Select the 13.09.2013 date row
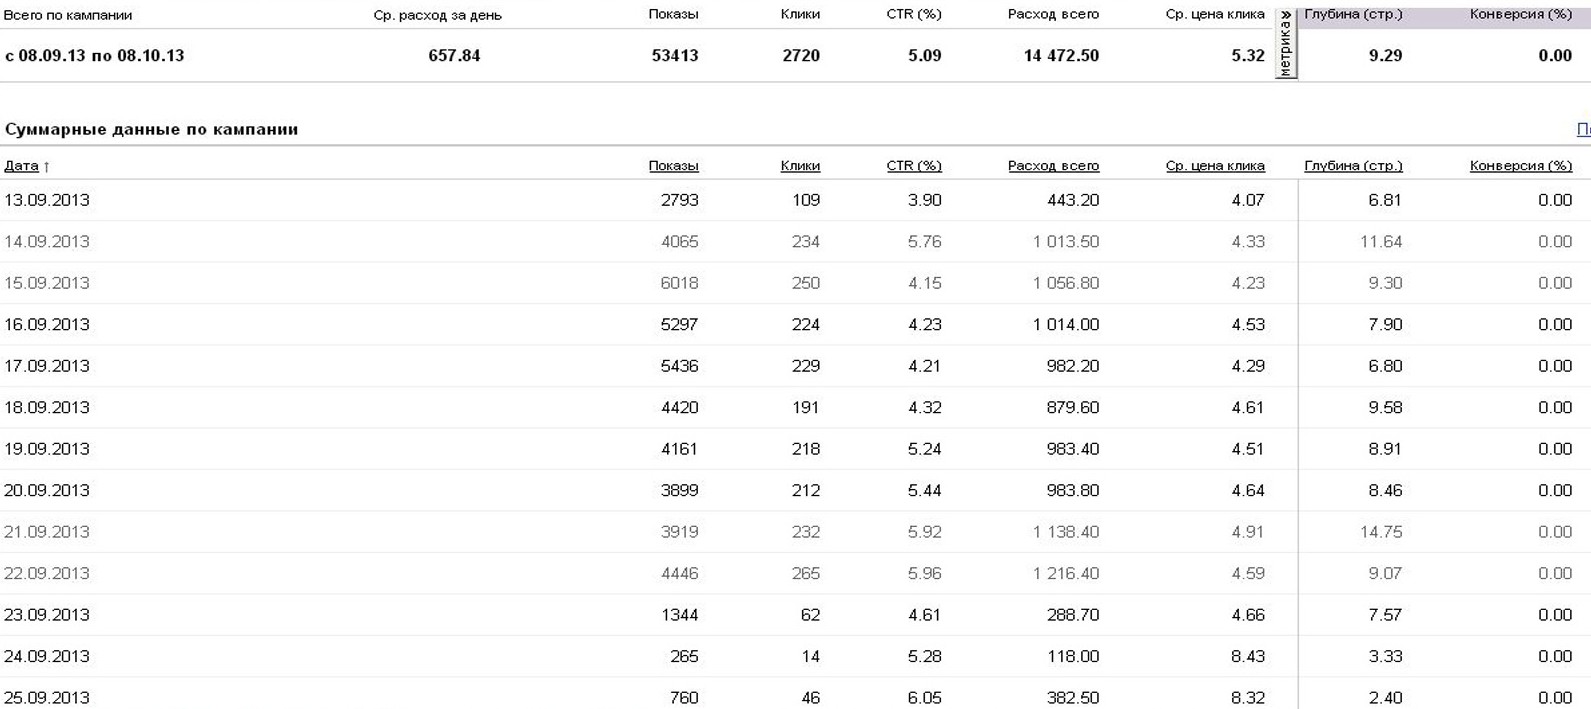Screen dimensions: 1591x709 pyautogui.click(x=47, y=200)
